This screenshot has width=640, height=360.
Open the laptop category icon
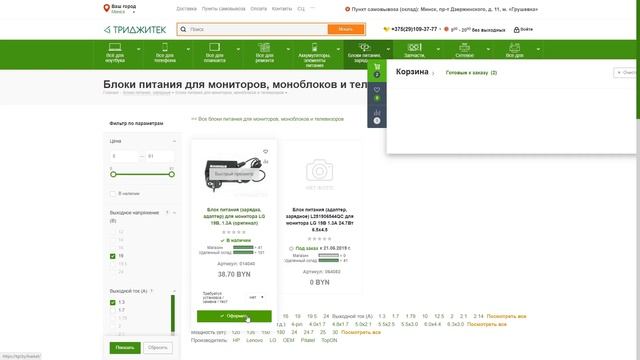(115, 47)
